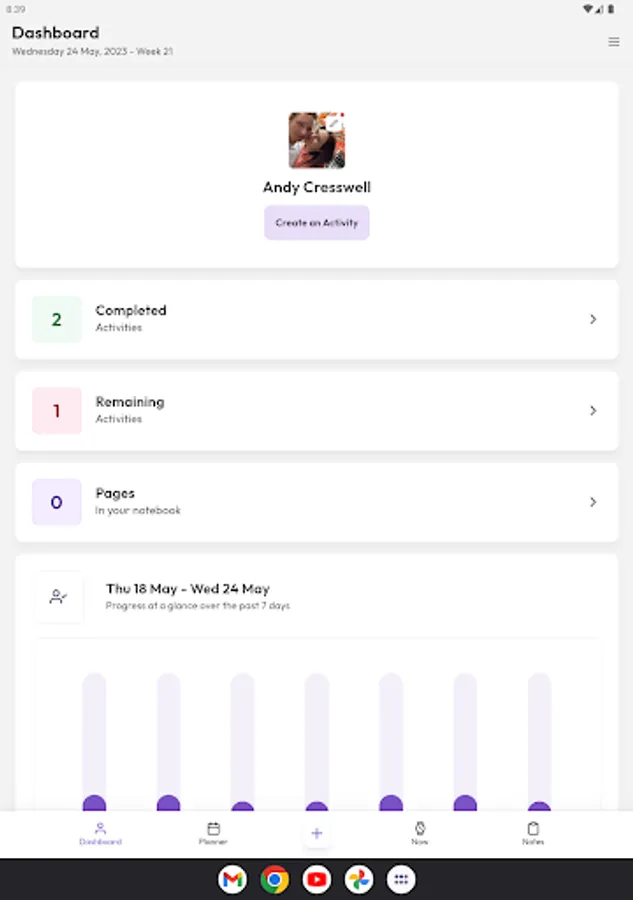Click the Andy Cresswell profile photo
Viewport: 633px width, 900px height.
click(317, 140)
